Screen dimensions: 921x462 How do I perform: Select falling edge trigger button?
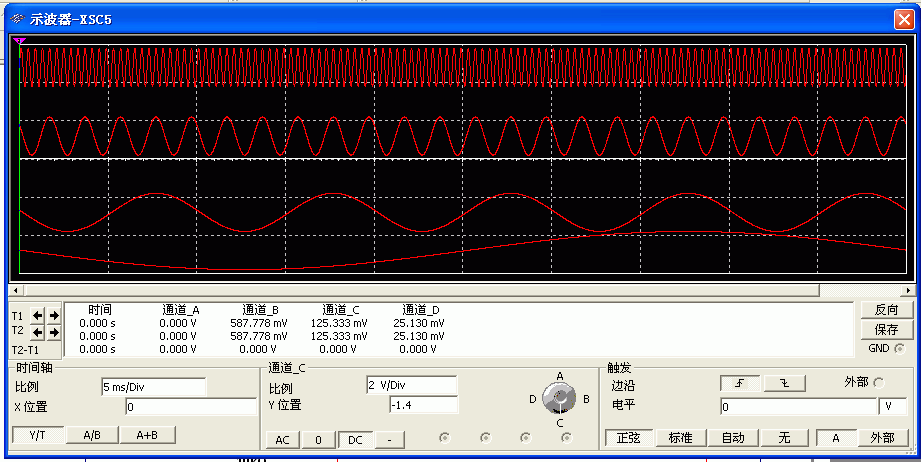coord(783,383)
